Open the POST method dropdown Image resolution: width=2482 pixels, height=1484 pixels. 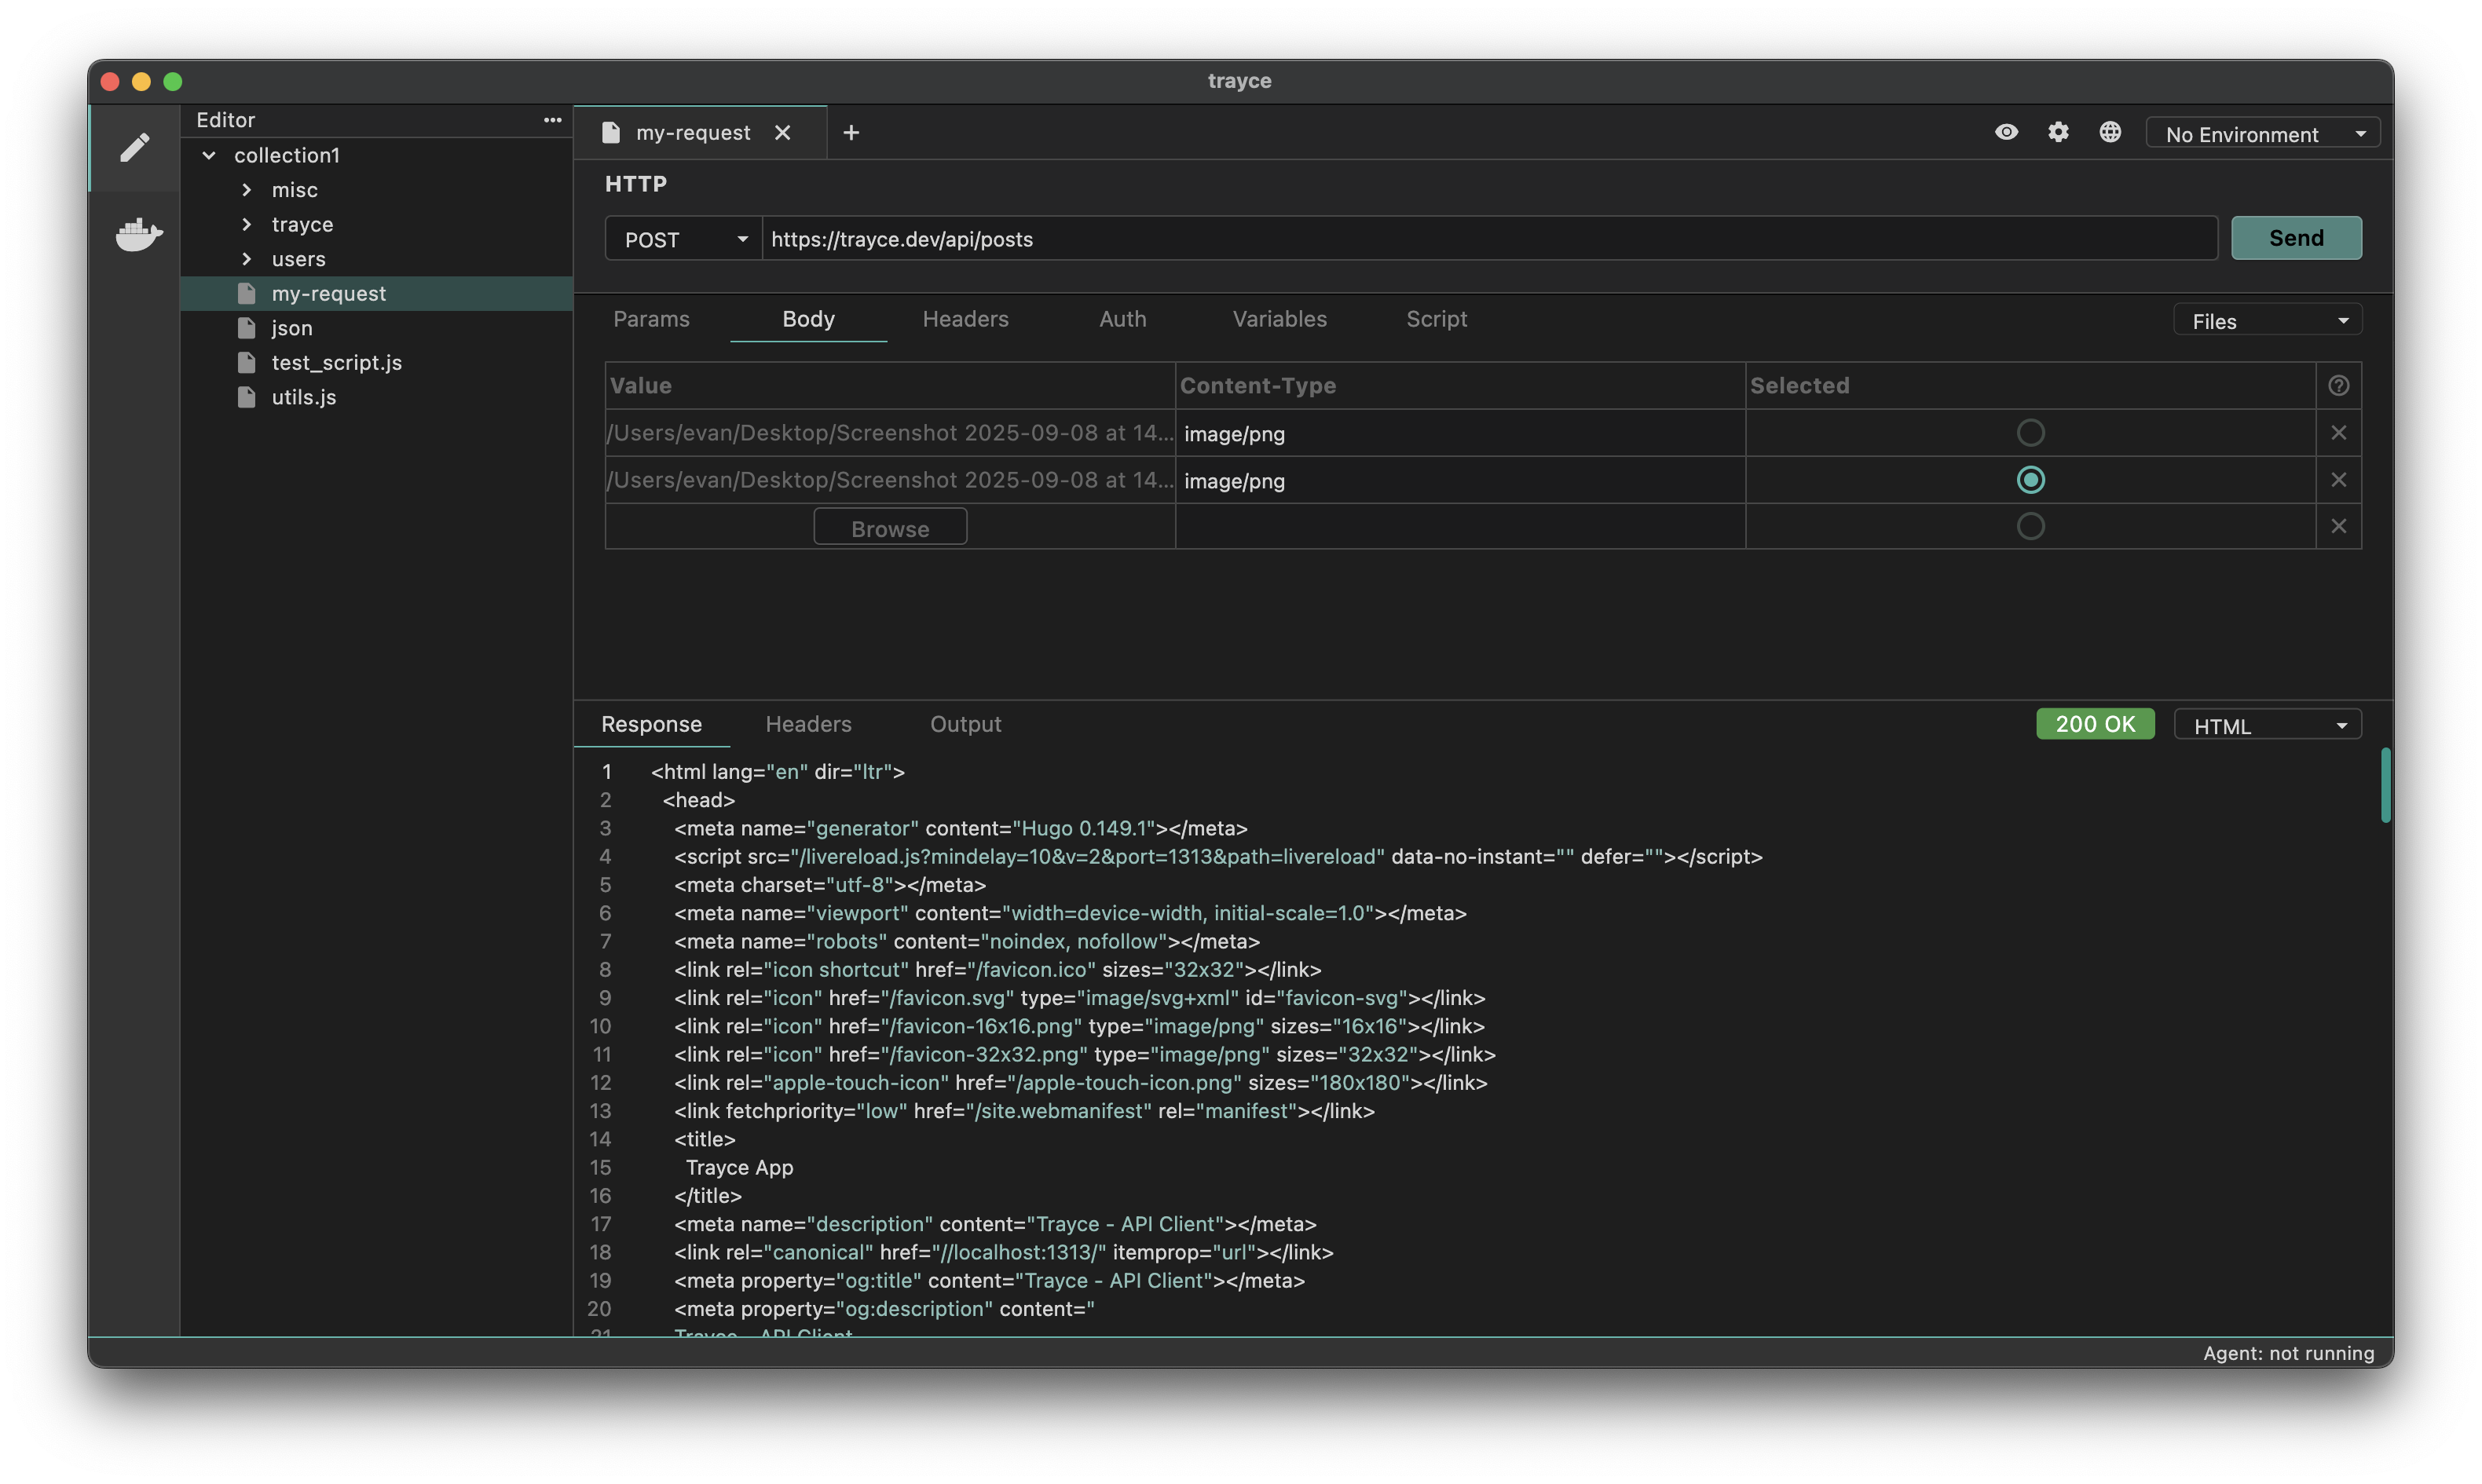pos(684,239)
